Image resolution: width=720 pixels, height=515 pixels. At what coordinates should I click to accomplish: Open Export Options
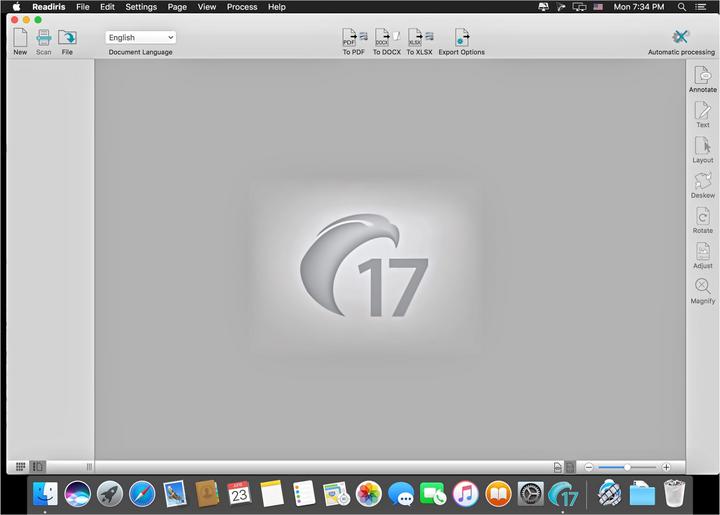461,41
